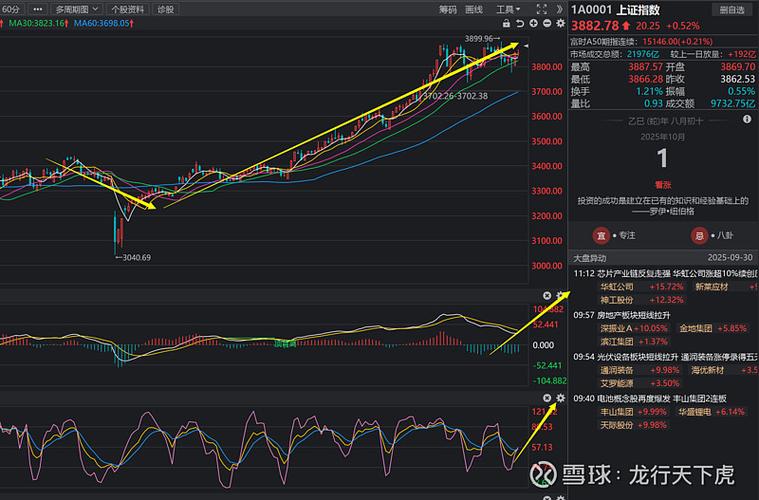Image resolution: width=759 pixels, height=500 pixels.
Task: Open KDJ indicator panel settings gear
Action: (x=560, y=398)
